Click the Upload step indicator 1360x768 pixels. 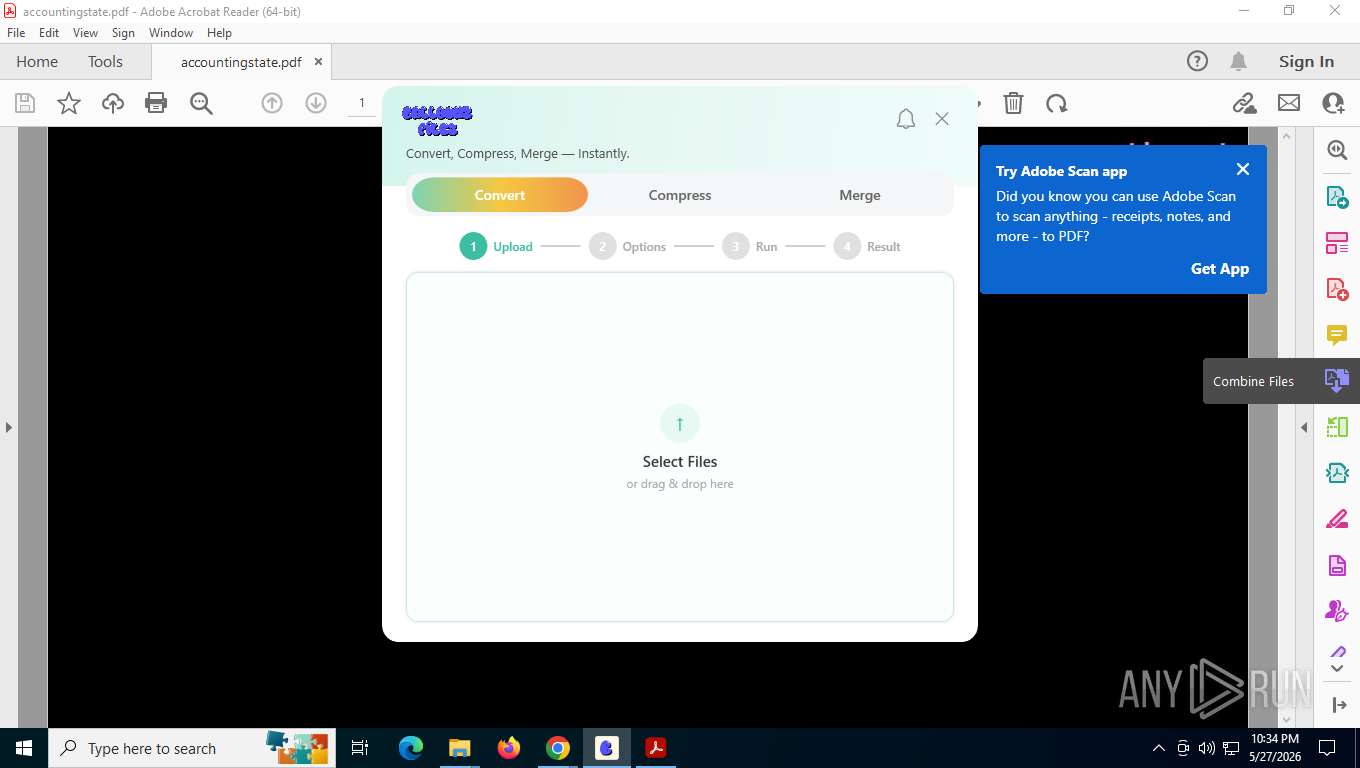(496, 246)
